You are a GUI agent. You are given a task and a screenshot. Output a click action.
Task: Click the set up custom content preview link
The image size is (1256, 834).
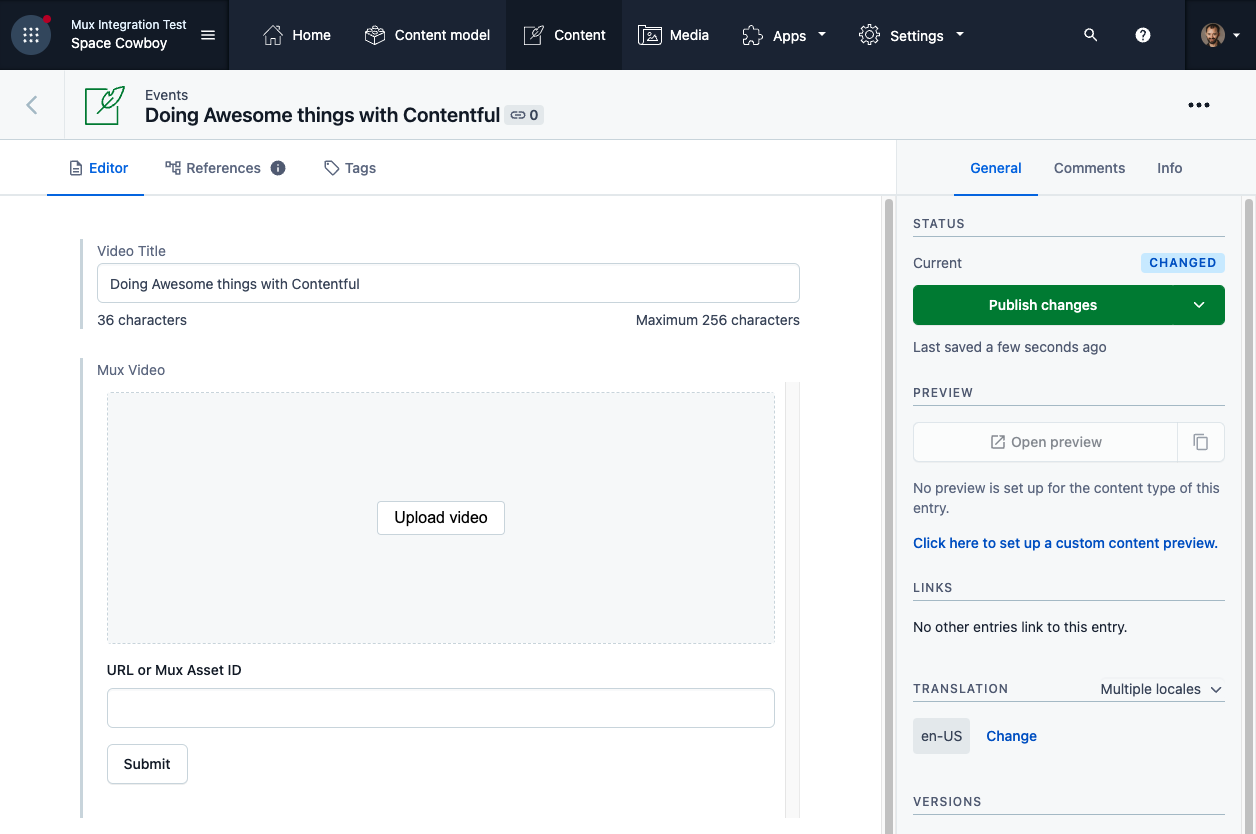(x=1065, y=543)
